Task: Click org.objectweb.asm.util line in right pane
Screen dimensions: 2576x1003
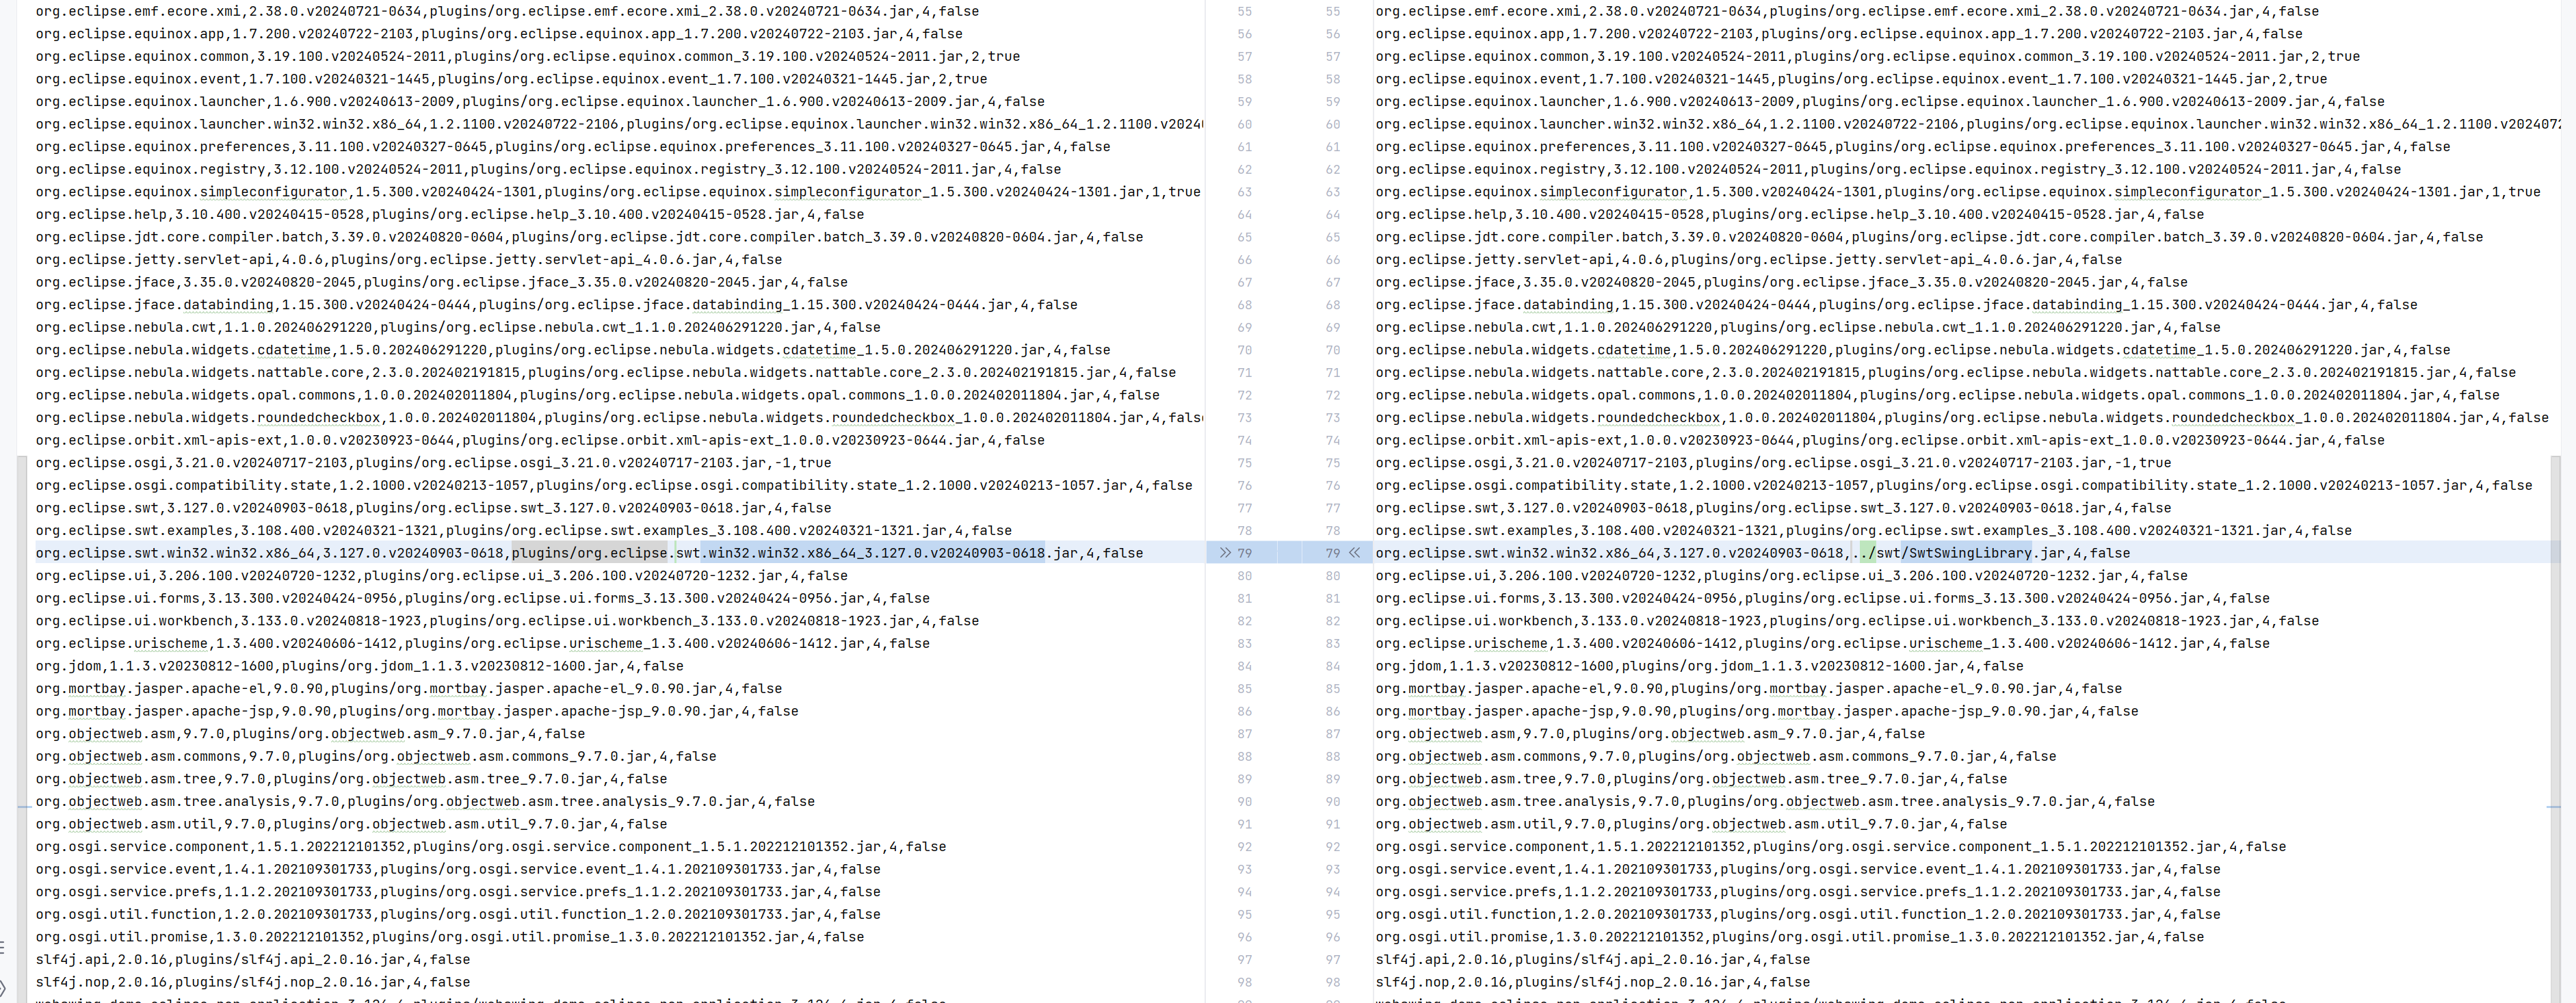Action: click(1691, 825)
